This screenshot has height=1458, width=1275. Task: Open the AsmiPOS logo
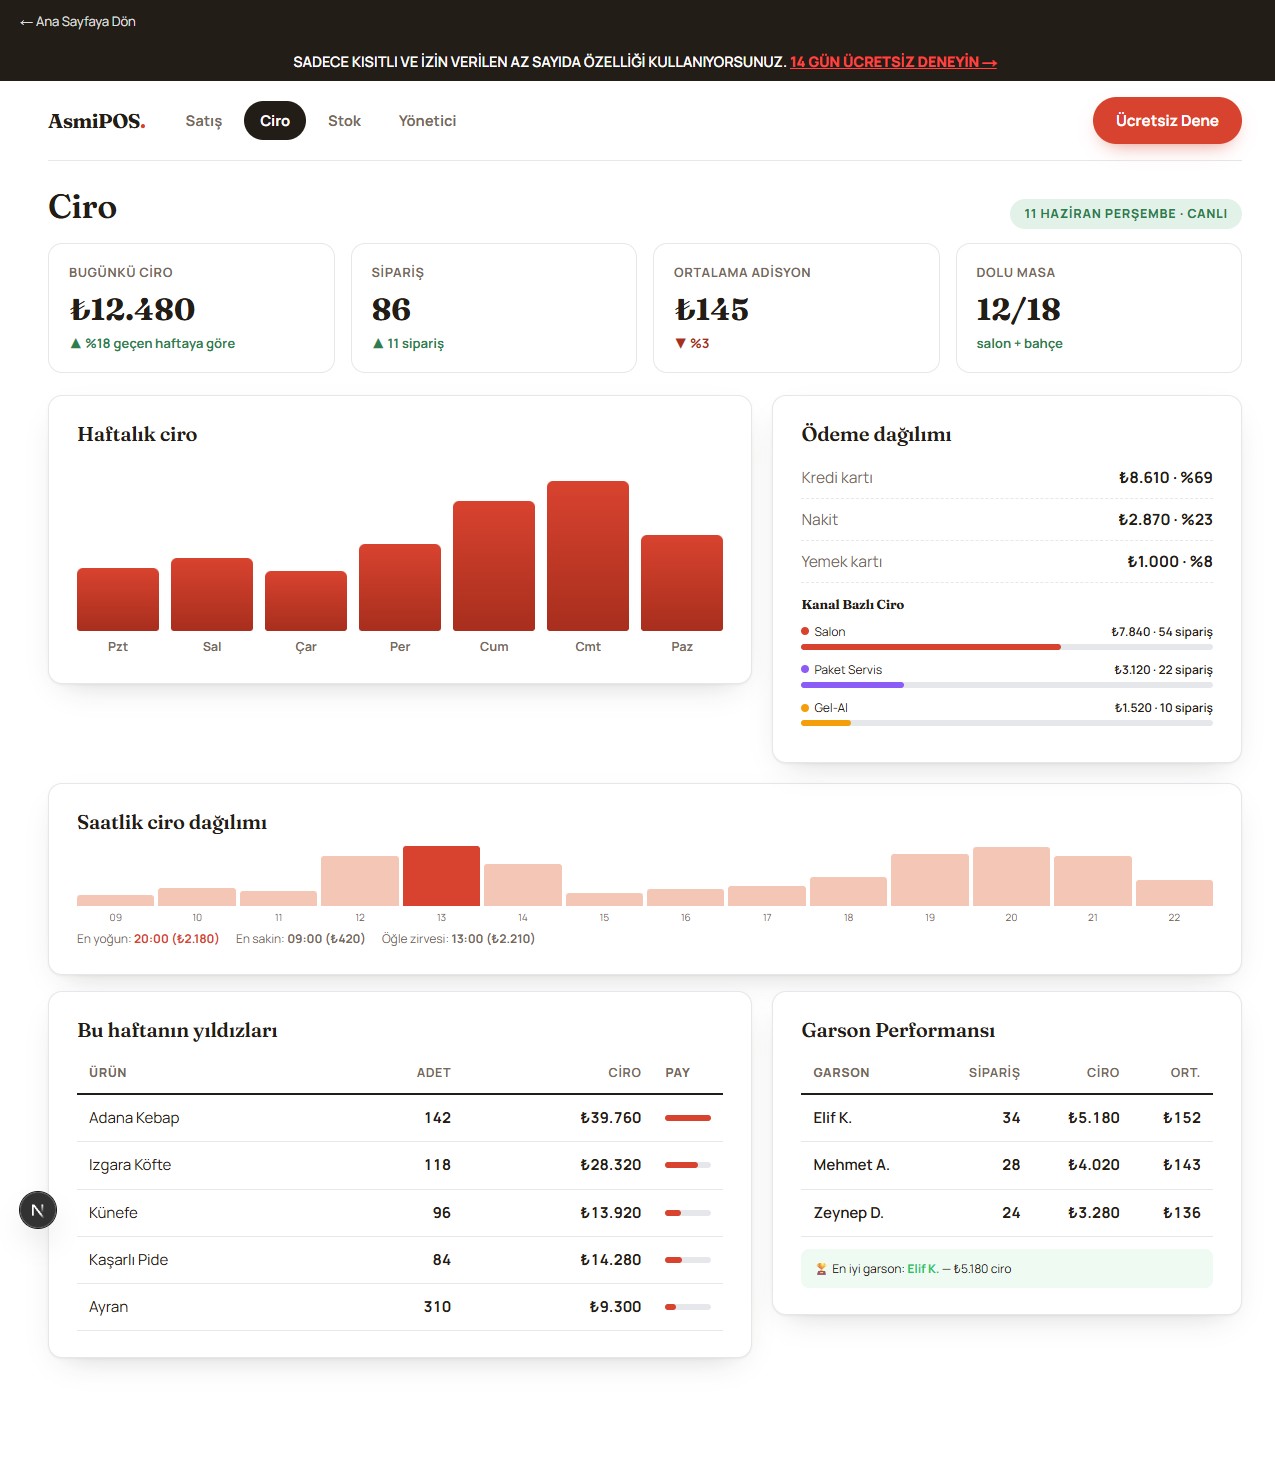click(97, 121)
